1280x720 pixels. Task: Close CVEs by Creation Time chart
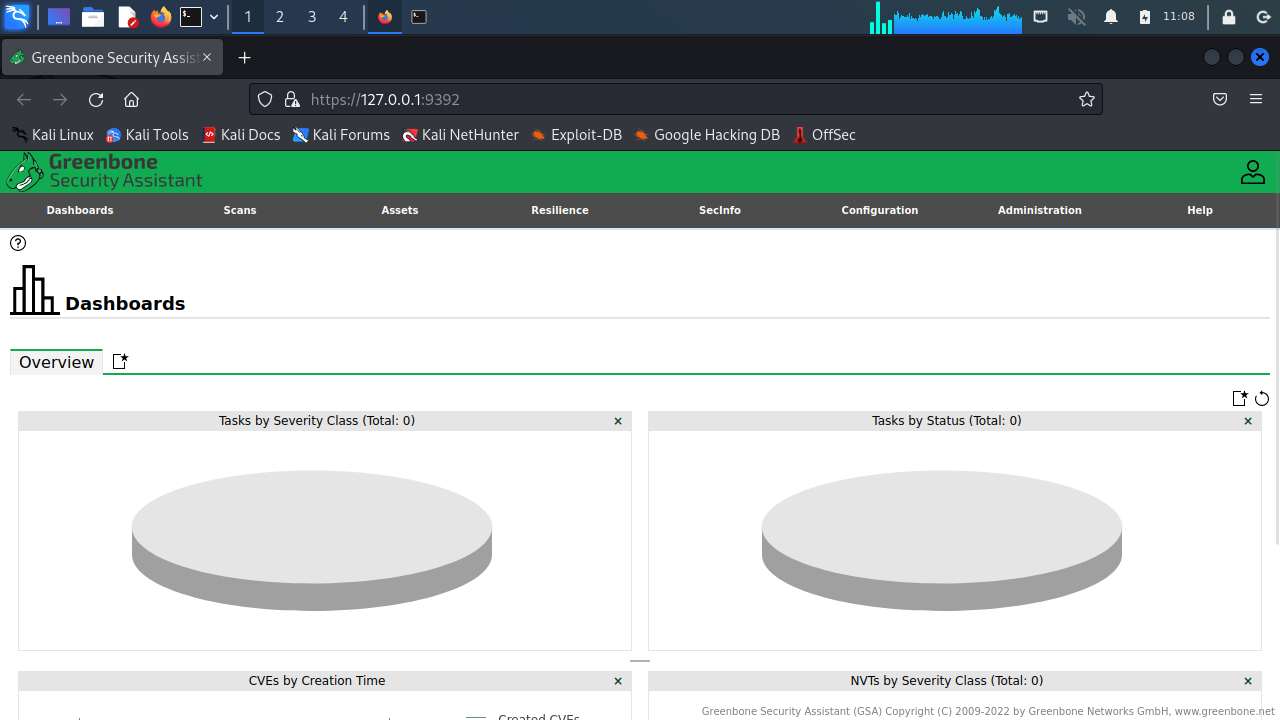(618, 681)
